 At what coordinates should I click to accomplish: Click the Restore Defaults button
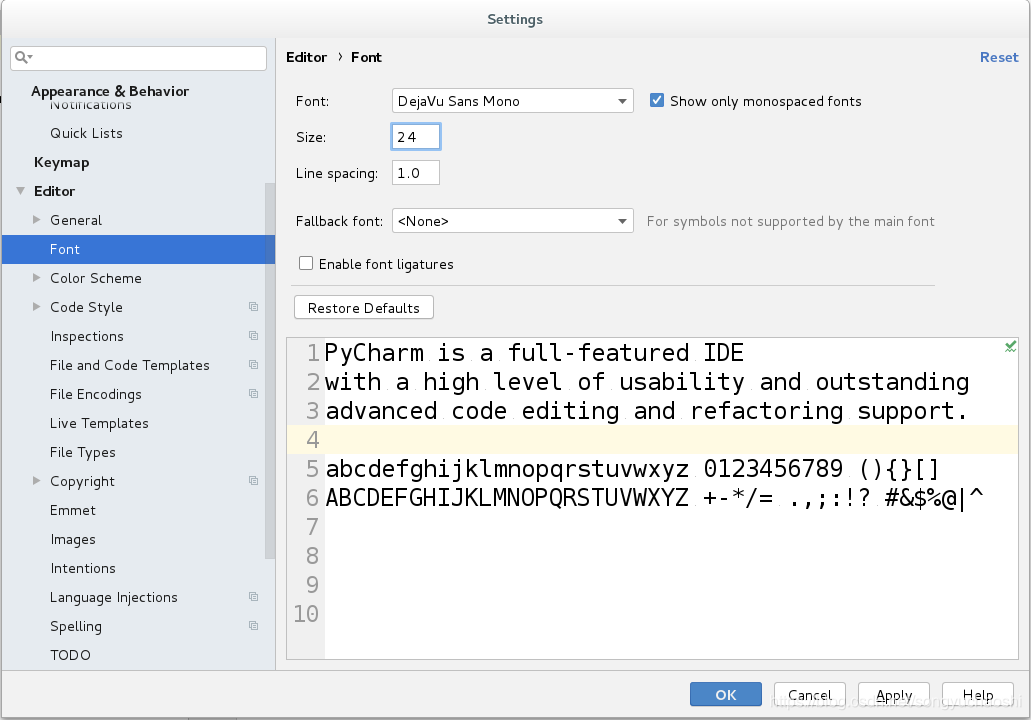point(364,308)
